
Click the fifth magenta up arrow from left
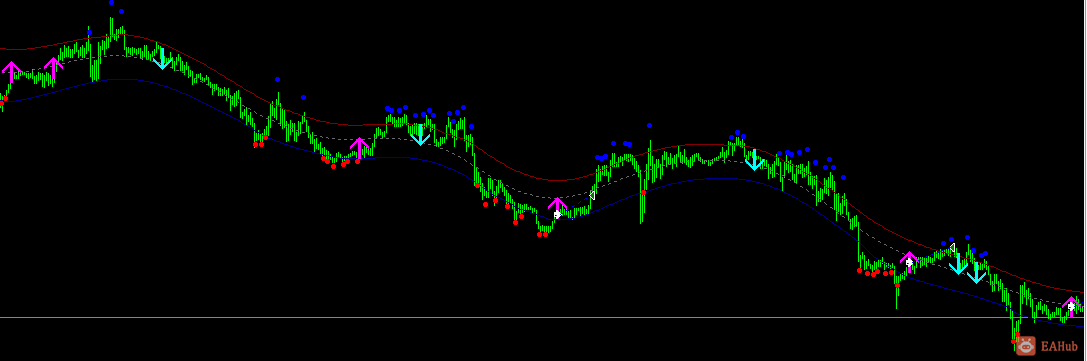909,262
